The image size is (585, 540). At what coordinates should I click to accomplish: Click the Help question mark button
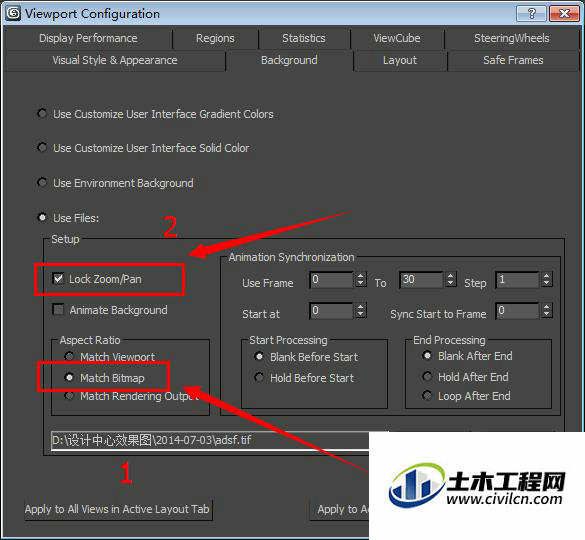click(531, 13)
